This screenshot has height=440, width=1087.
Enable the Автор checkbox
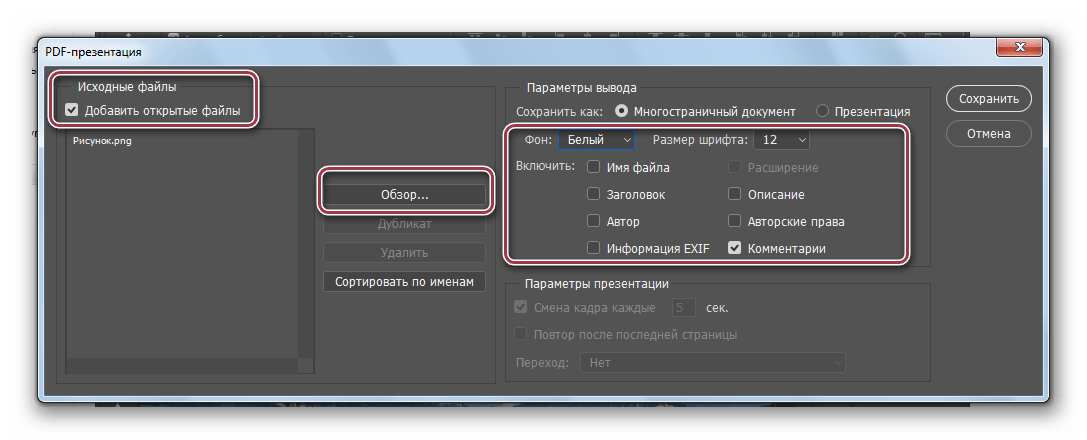tap(593, 222)
